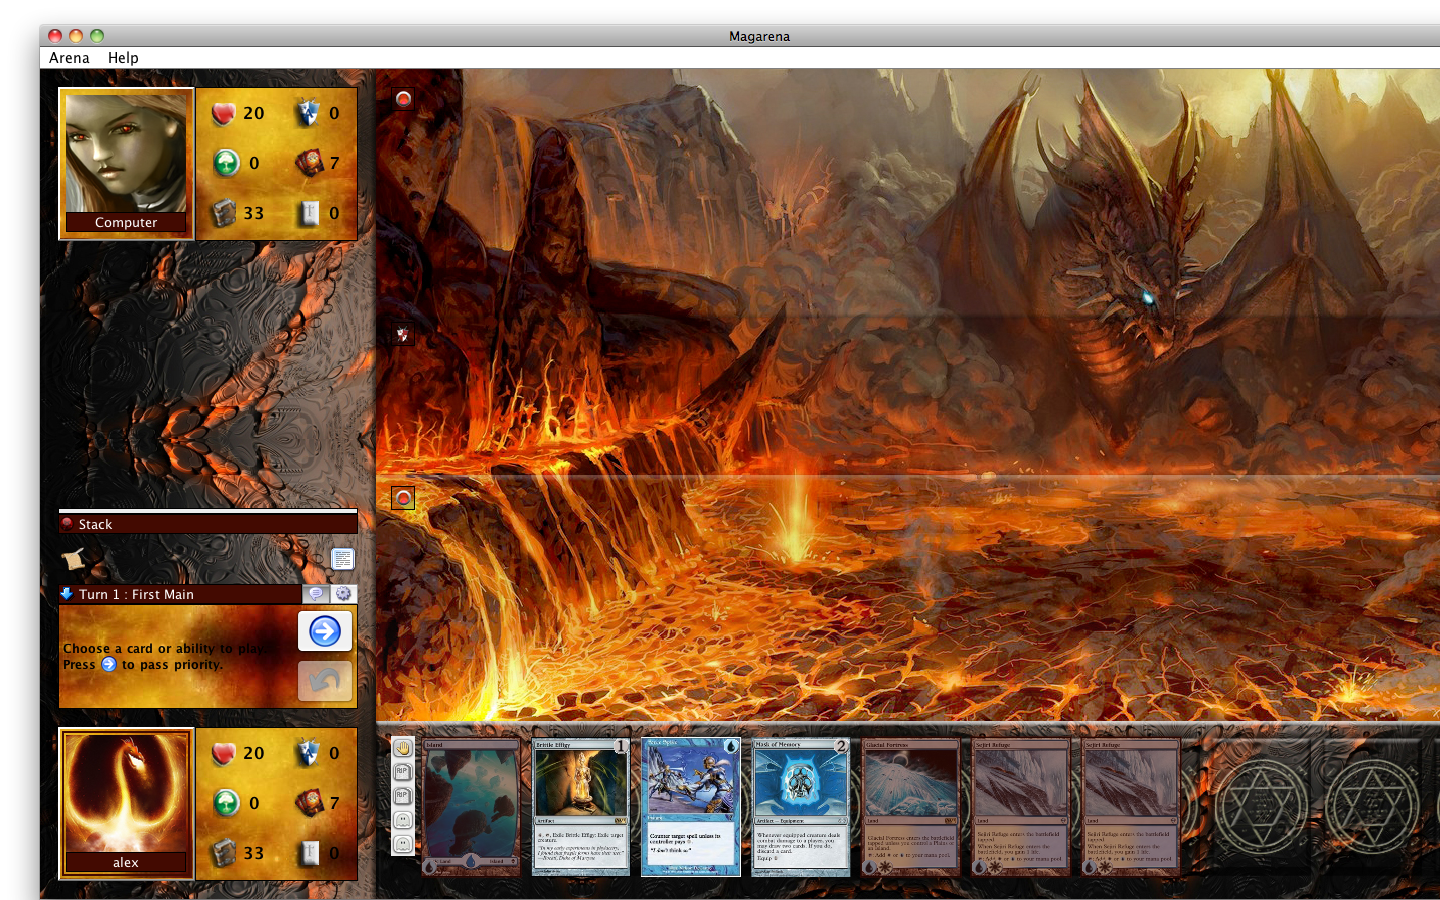The width and height of the screenshot is (1440, 900).
Task: Select the Brittle Effigy card
Action: (x=581, y=807)
